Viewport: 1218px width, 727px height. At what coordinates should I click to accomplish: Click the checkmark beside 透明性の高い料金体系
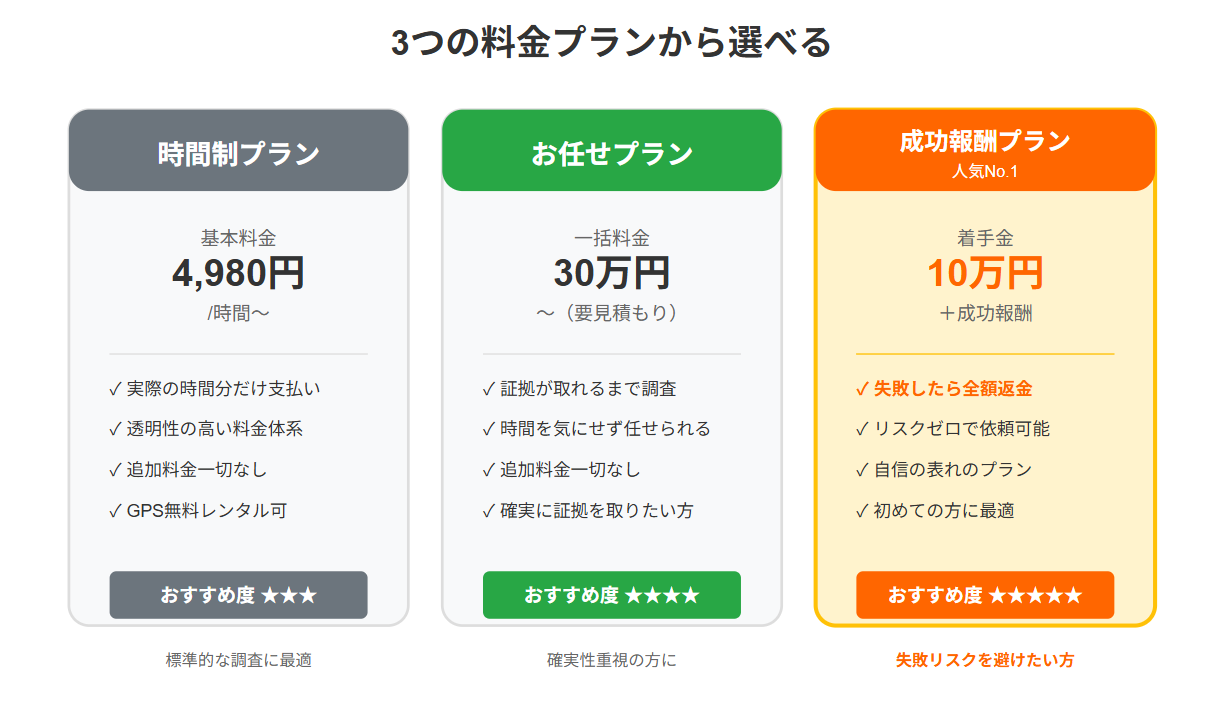[114, 428]
